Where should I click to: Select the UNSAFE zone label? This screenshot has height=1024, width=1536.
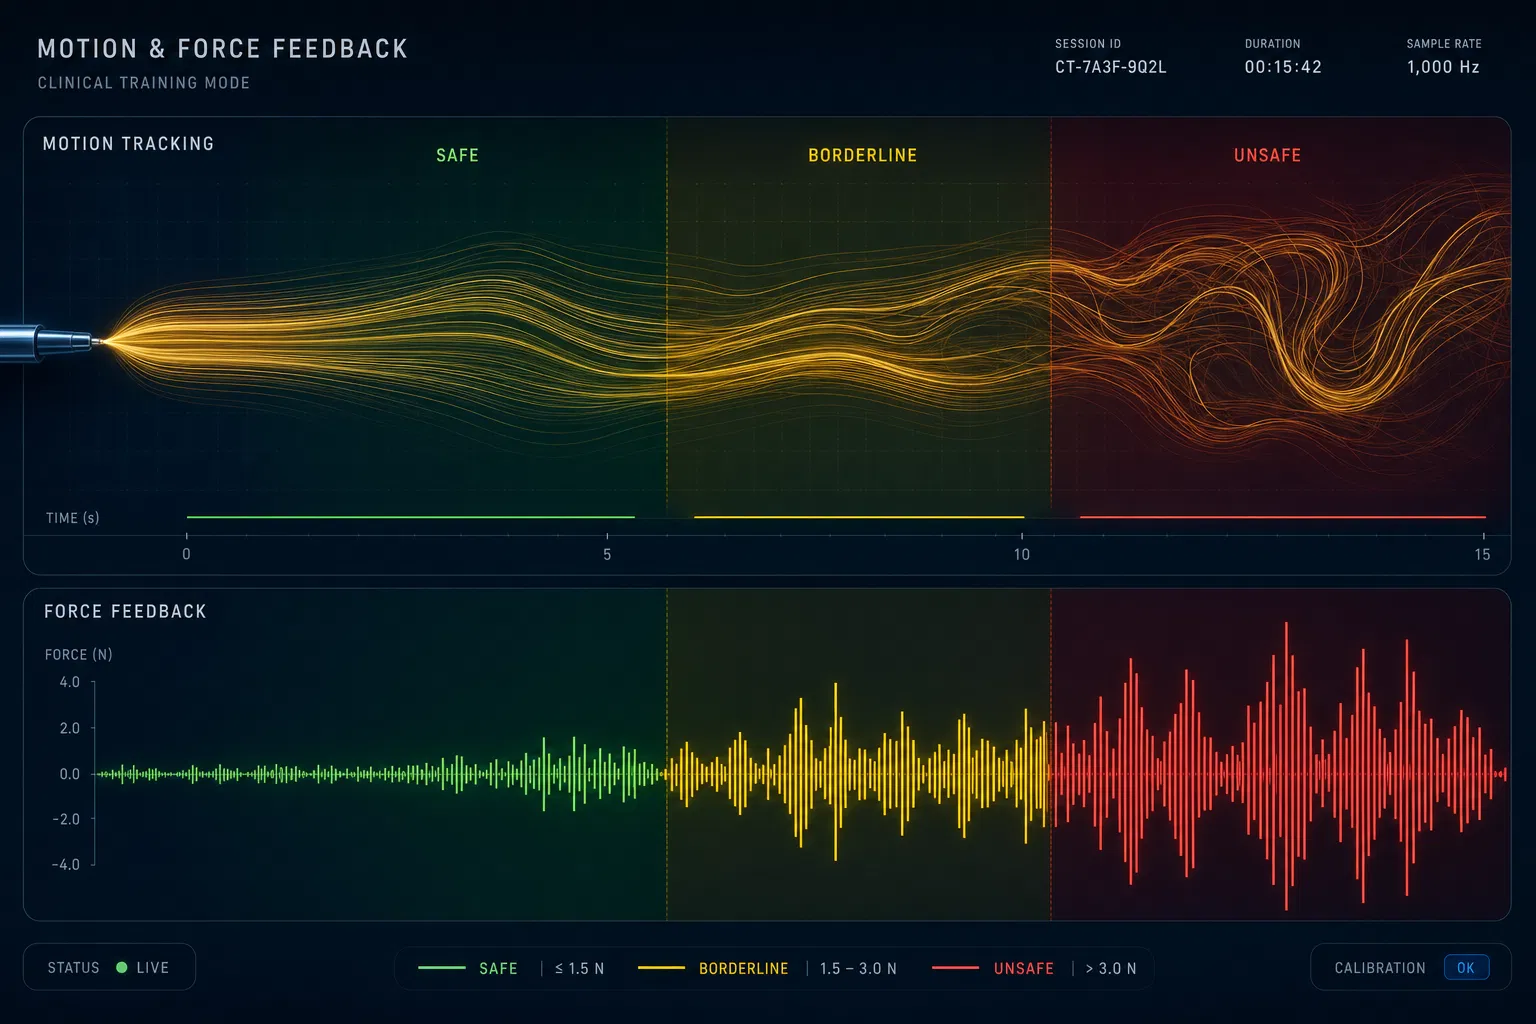(1267, 155)
